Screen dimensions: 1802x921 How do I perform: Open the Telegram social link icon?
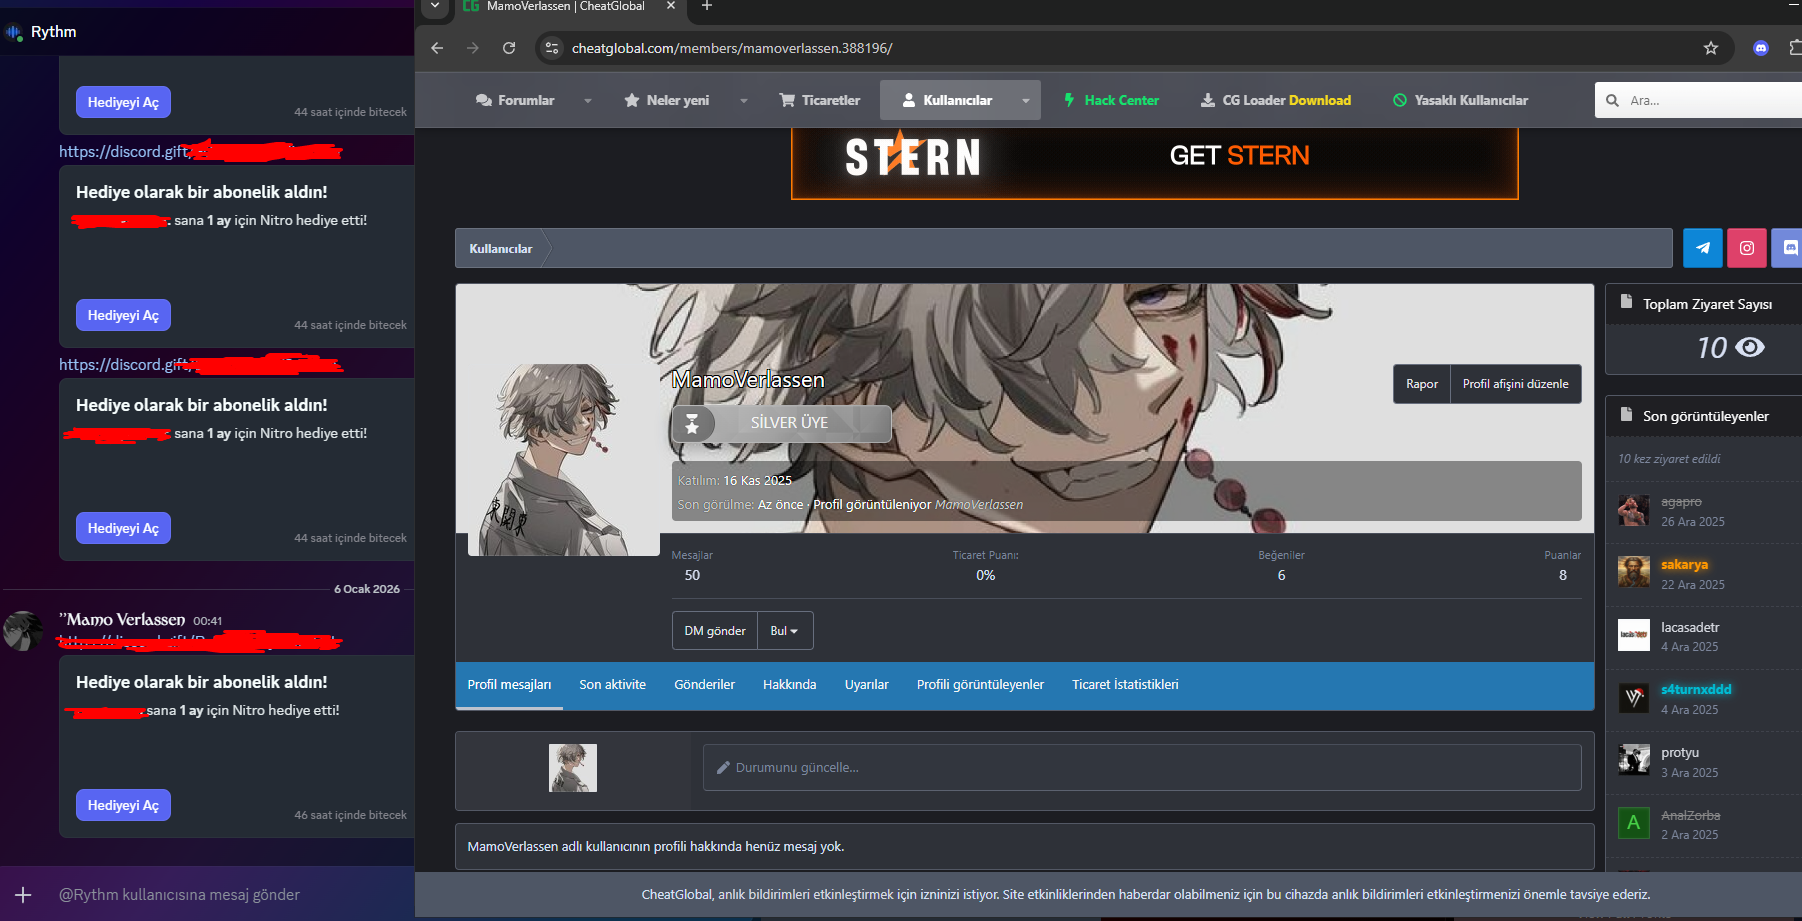pos(1702,248)
